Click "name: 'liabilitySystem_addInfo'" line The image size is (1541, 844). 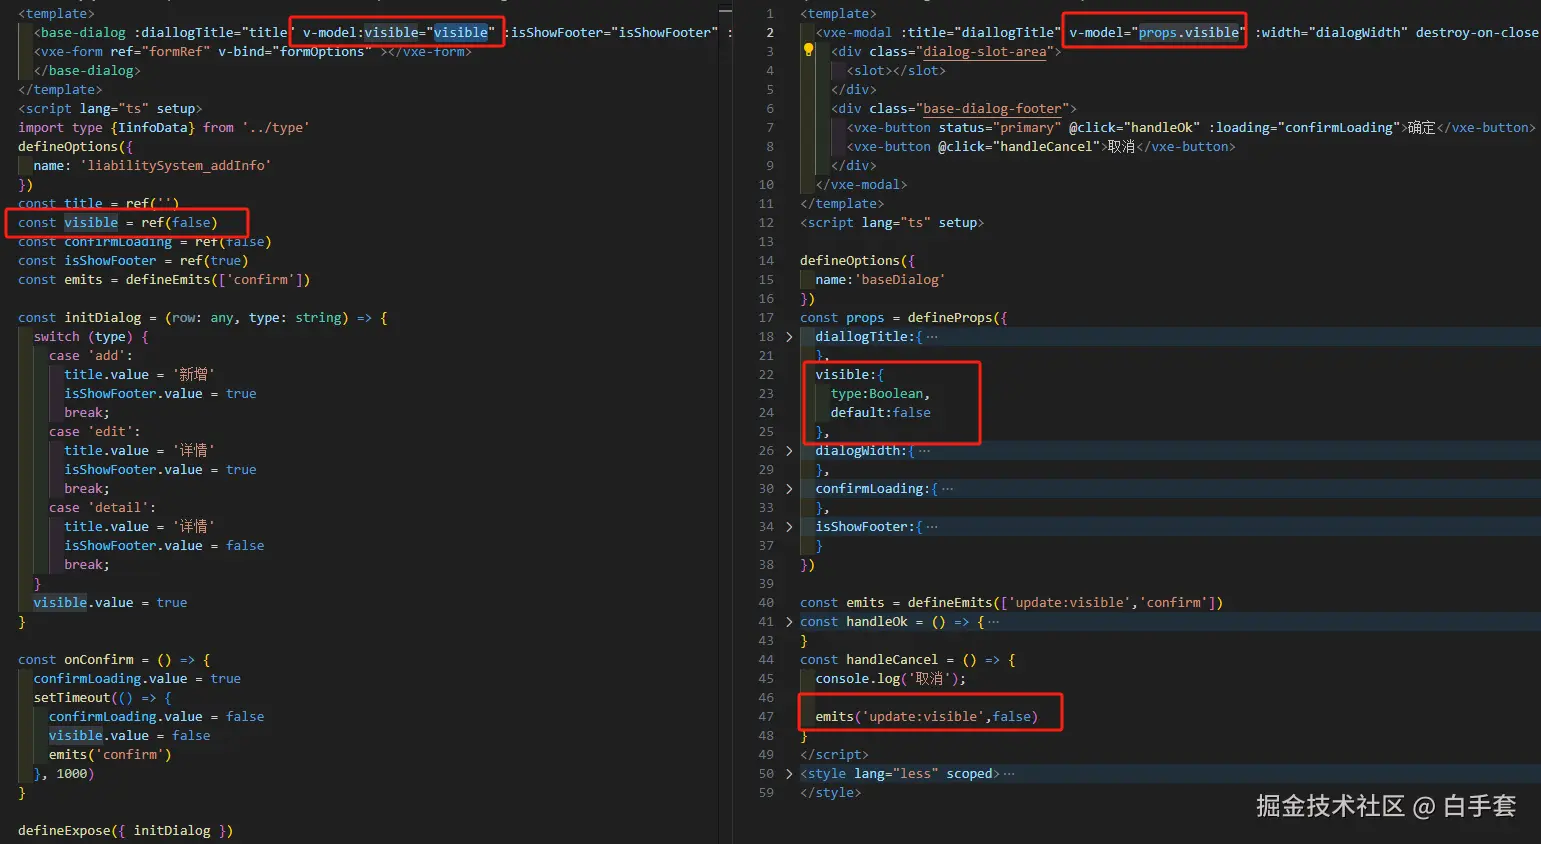pyautogui.click(x=152, y=166)
